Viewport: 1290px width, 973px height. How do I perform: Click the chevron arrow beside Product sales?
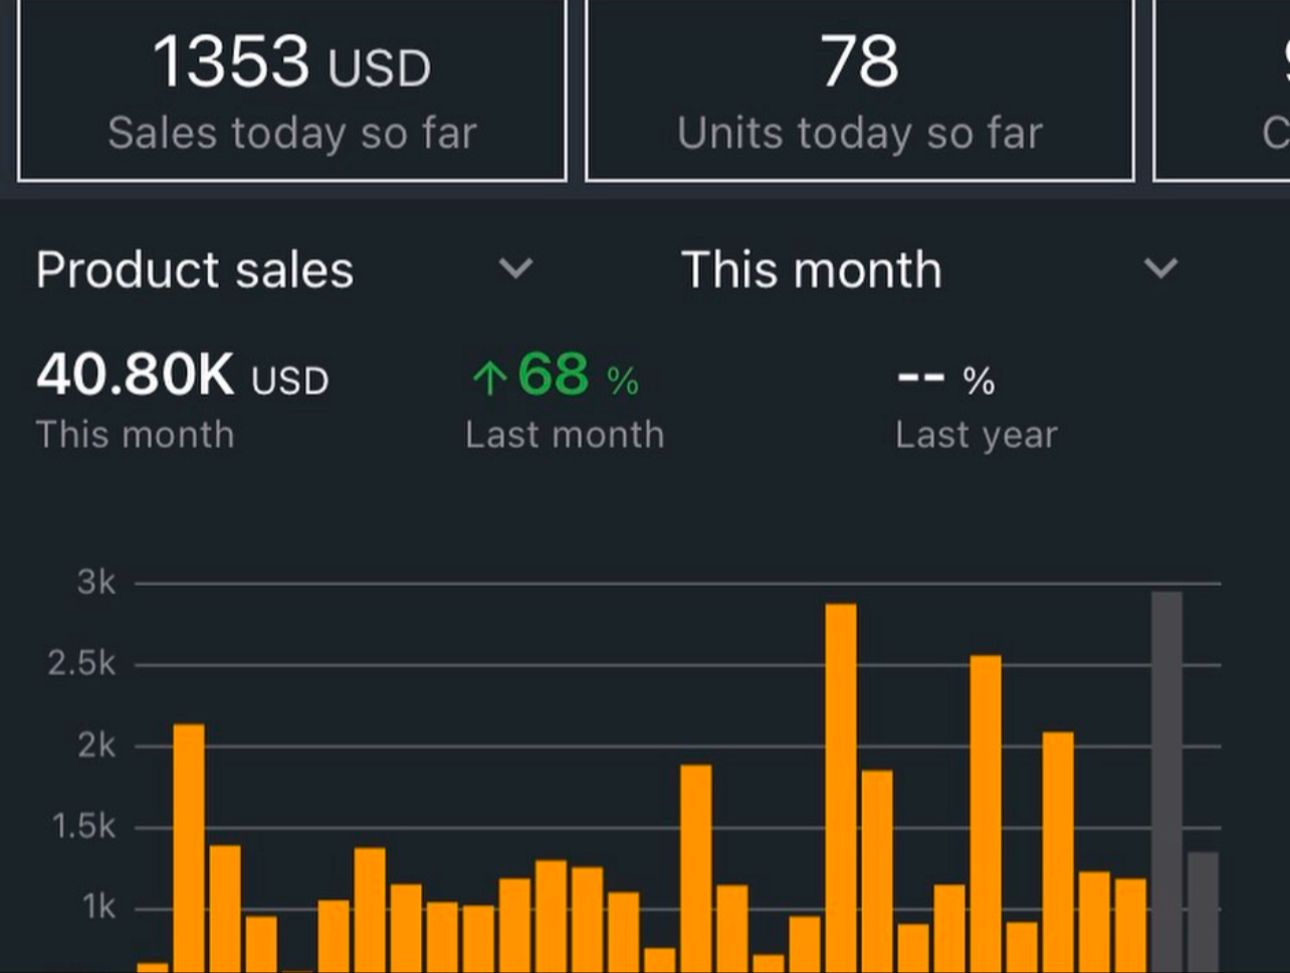516,268
